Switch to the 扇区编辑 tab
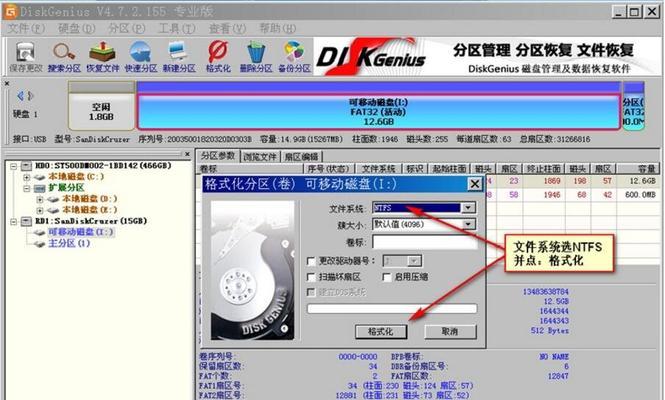 pos(301,157)
